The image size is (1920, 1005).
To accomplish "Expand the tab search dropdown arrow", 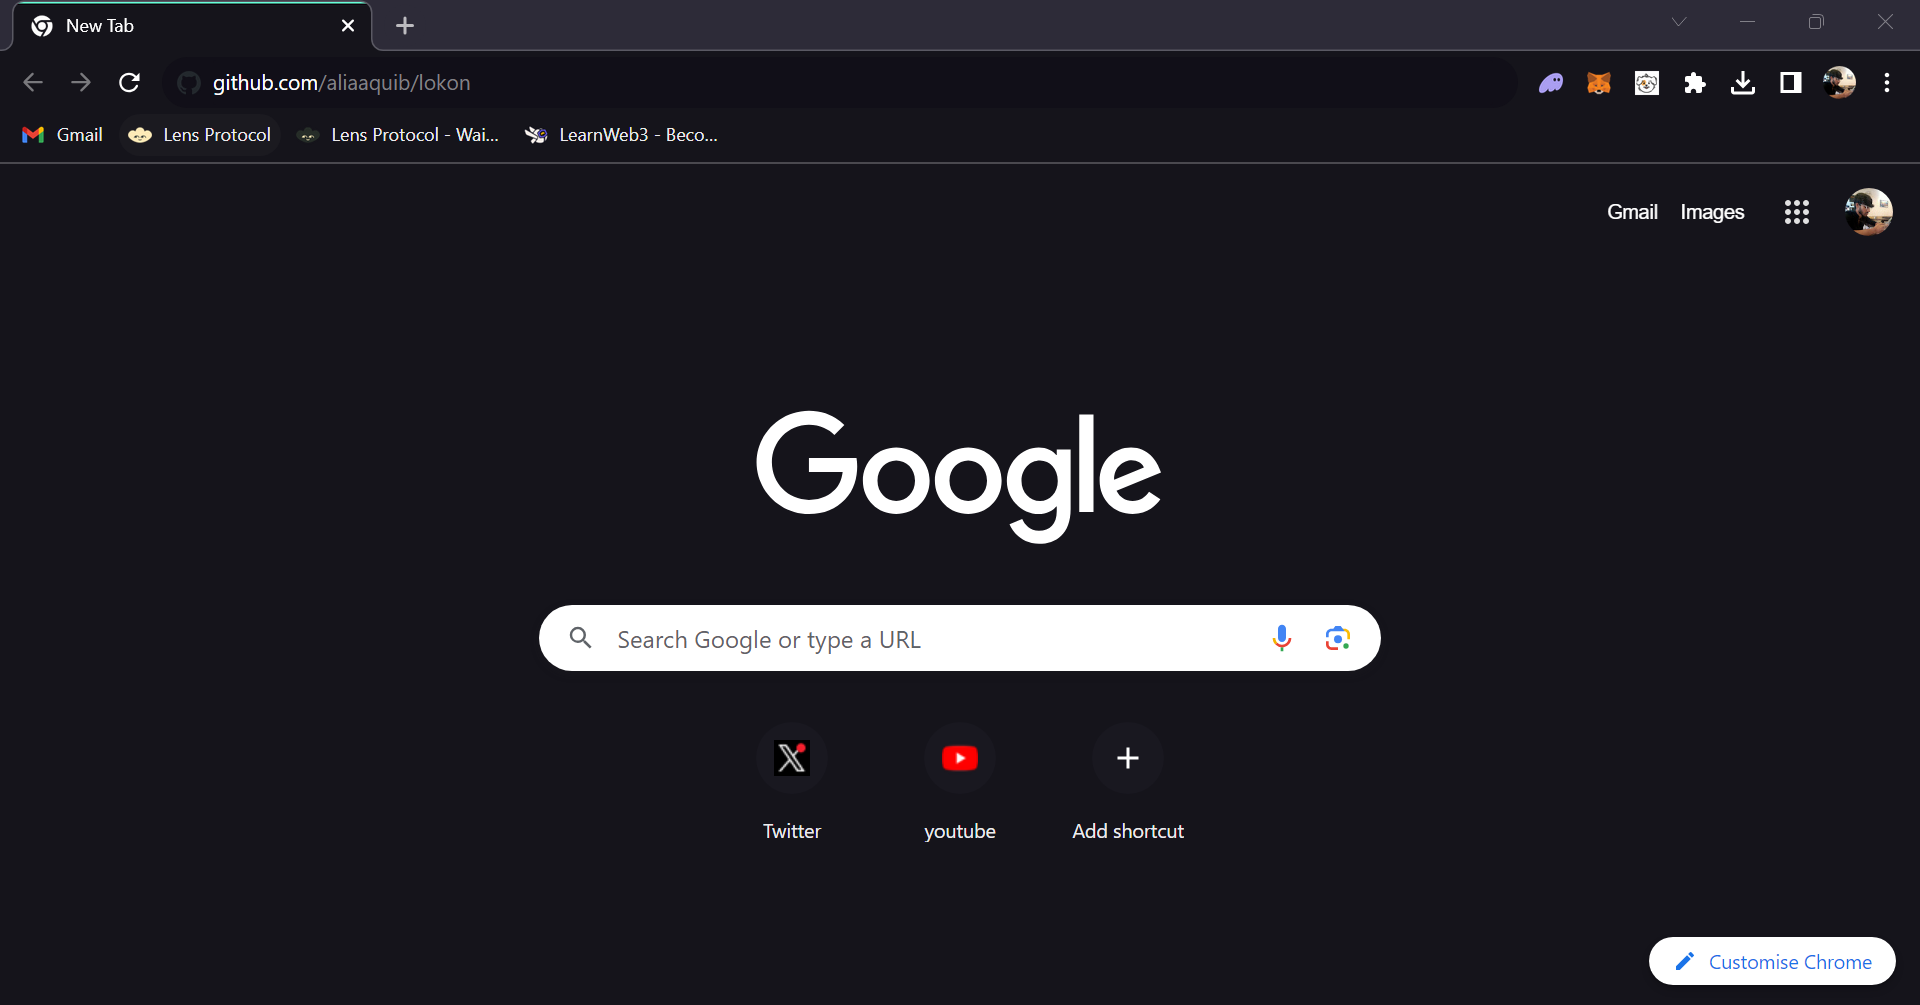I will click(x=1679, y=22).
